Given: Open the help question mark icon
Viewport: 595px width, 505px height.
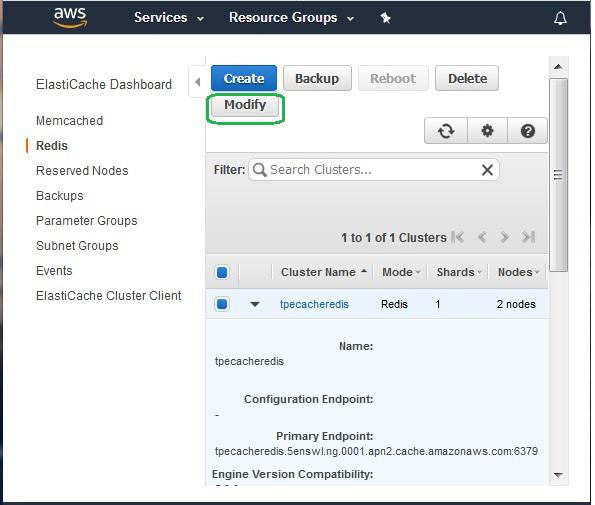Looking at the screenshot, I should click(527, 131).
